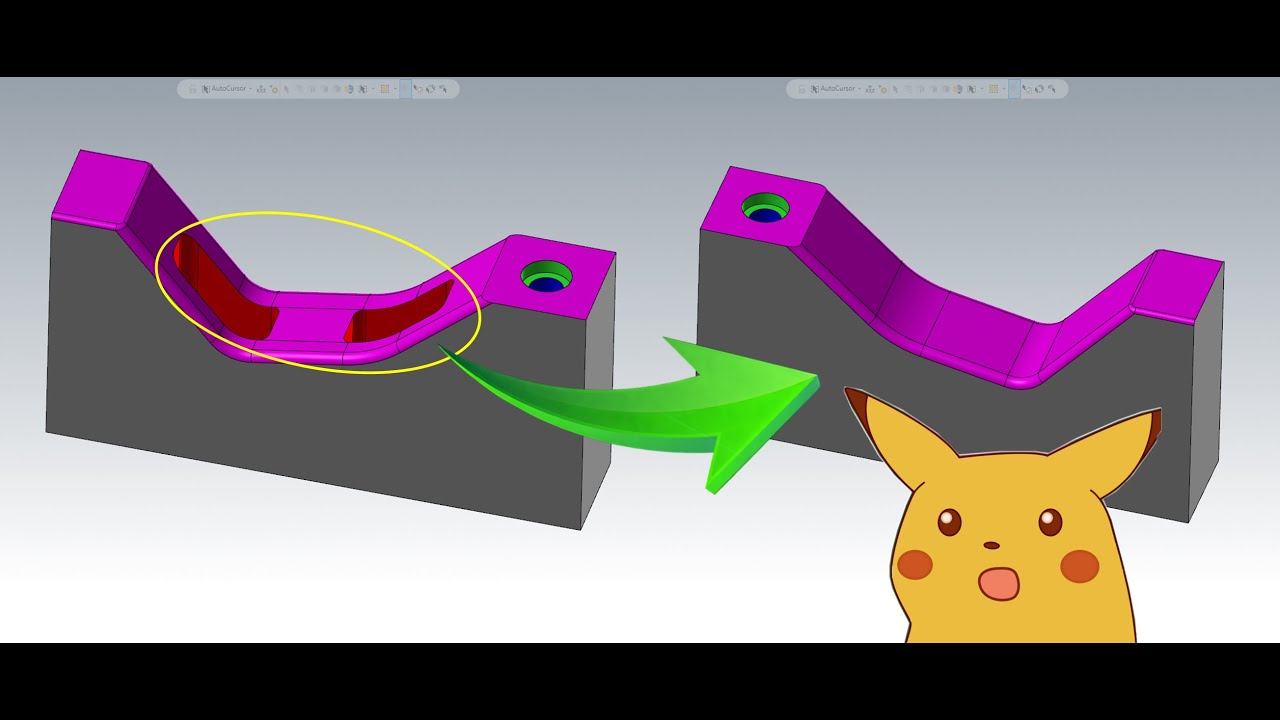The height and width of the screenshot is (720, 1280).
Task: Select XYZ fast point icon in right toolbar
Action: [870, 89]
